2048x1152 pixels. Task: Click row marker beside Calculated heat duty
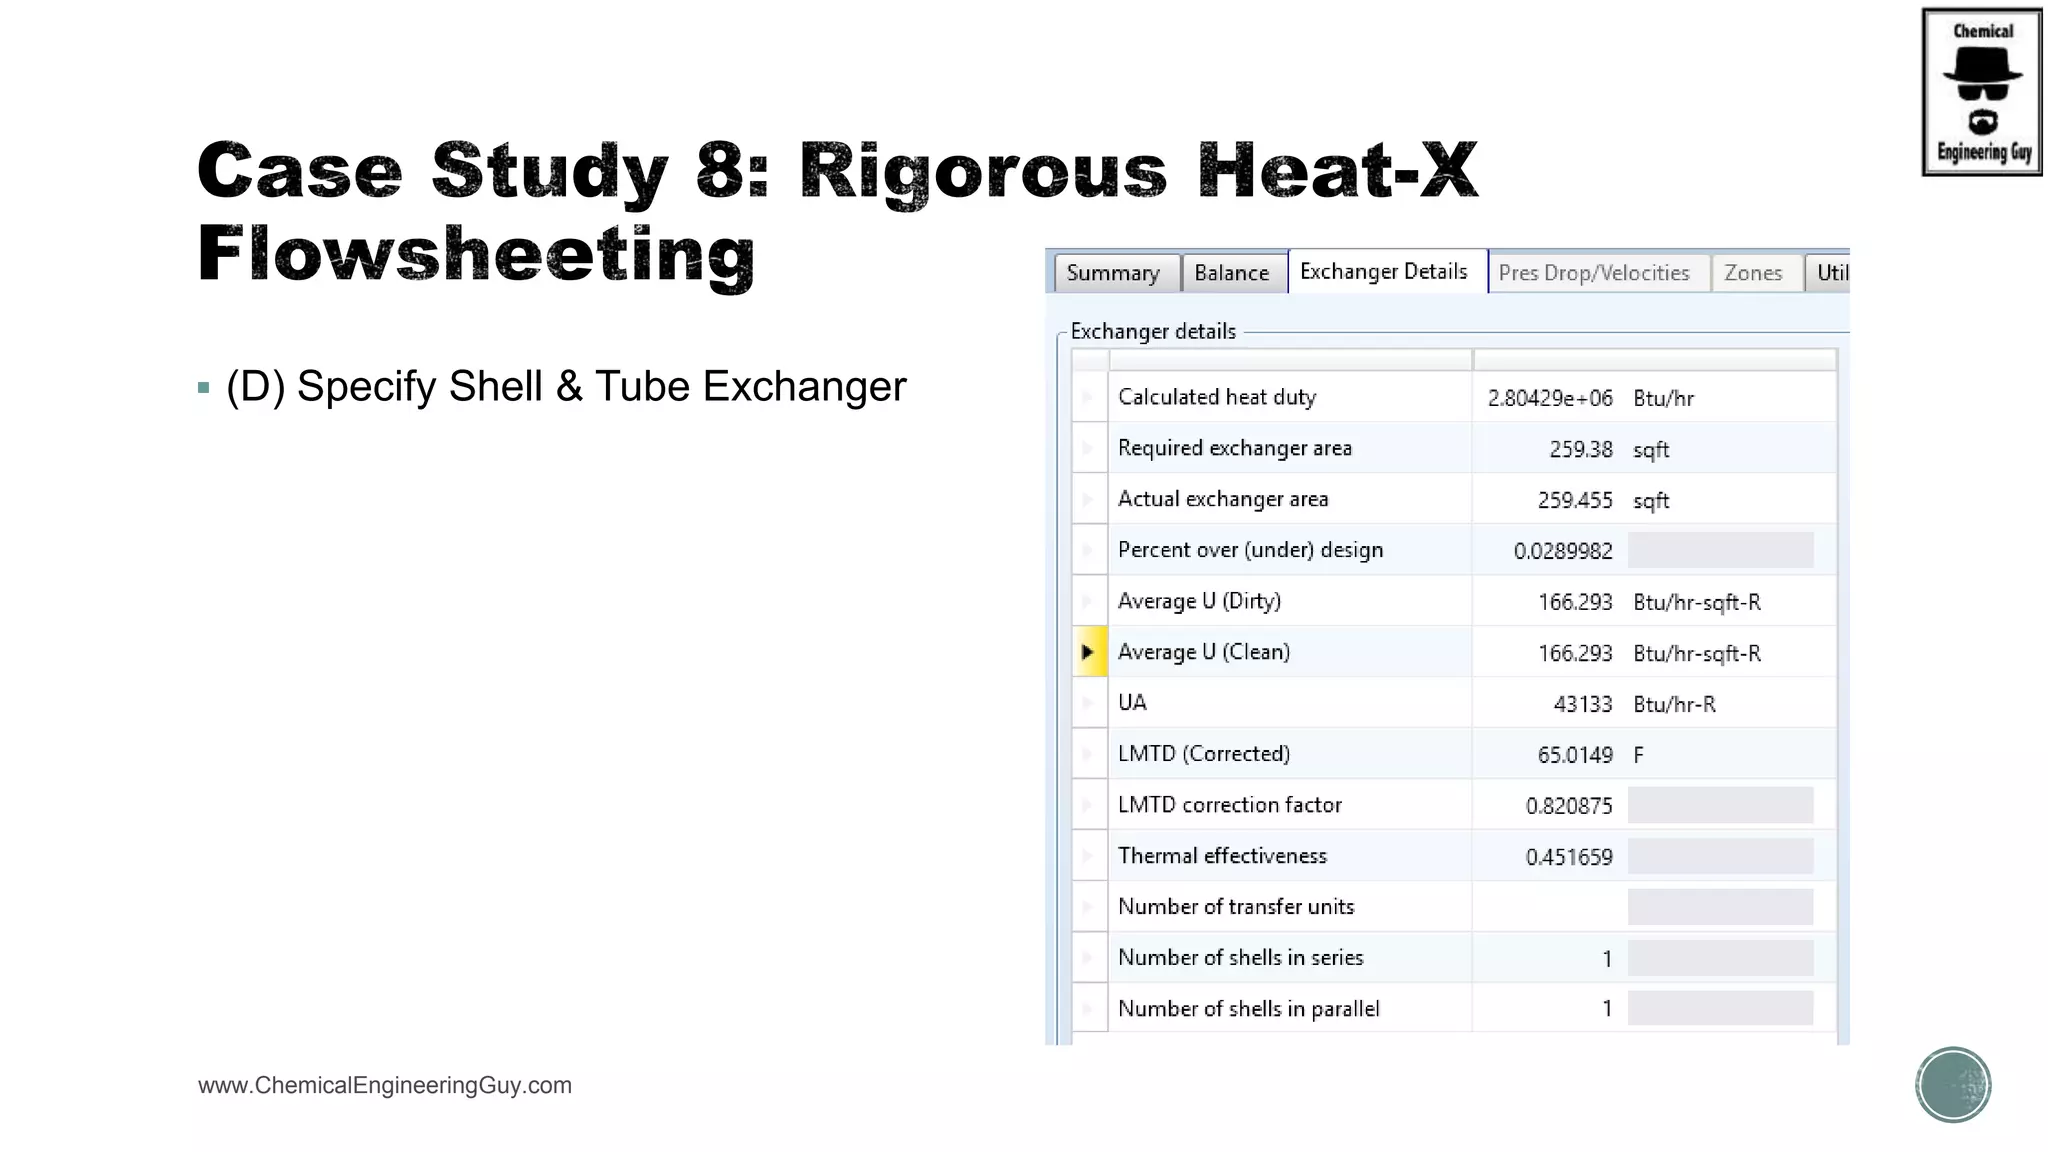(1088, 397)
